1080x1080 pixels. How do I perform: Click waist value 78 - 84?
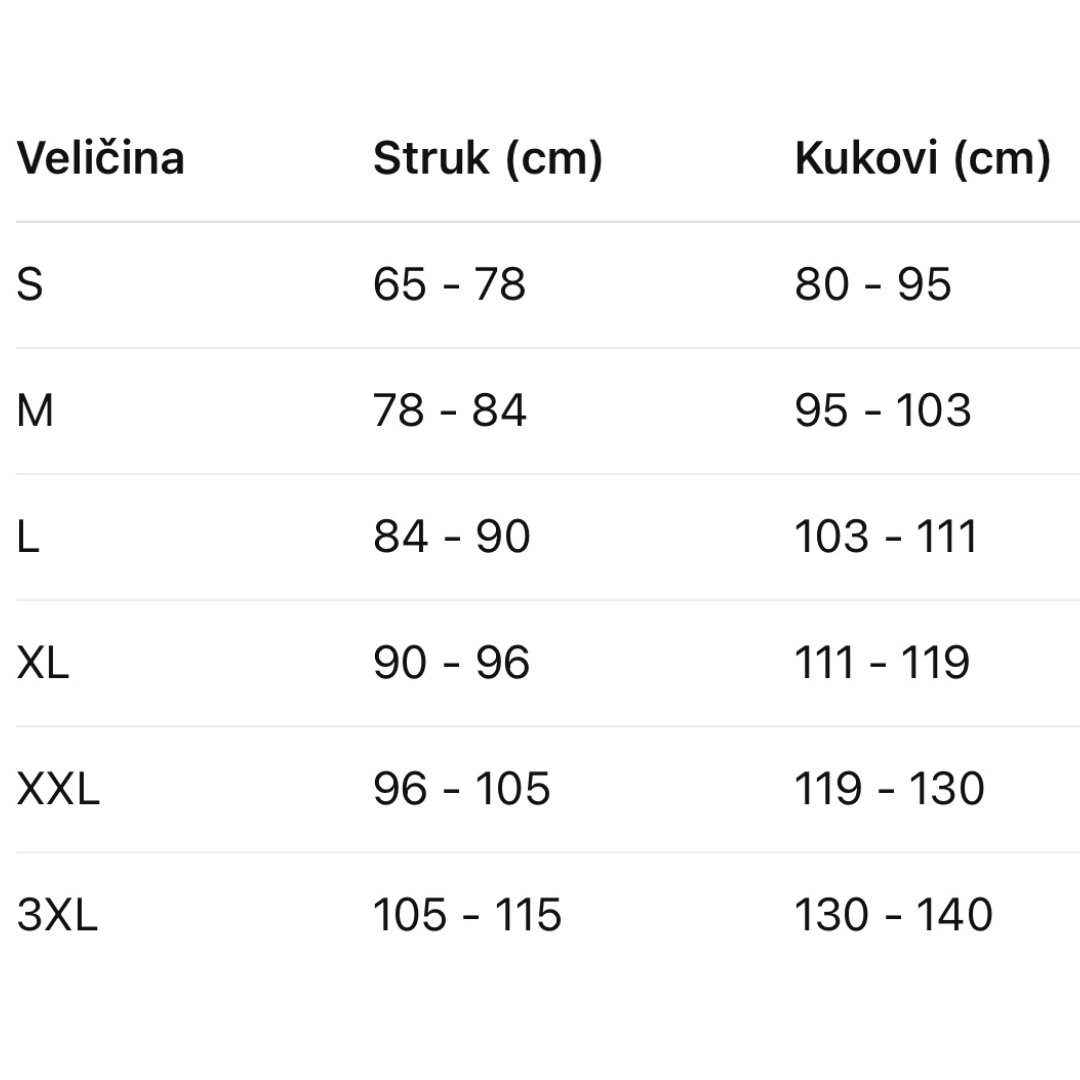coord(449,411)
